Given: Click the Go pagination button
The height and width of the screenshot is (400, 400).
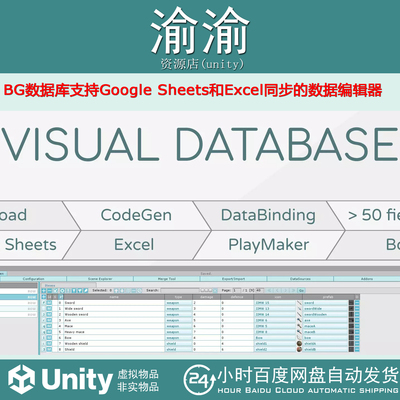Looking at the screenshot, I should pyautogui.click(x=301, y=291).
